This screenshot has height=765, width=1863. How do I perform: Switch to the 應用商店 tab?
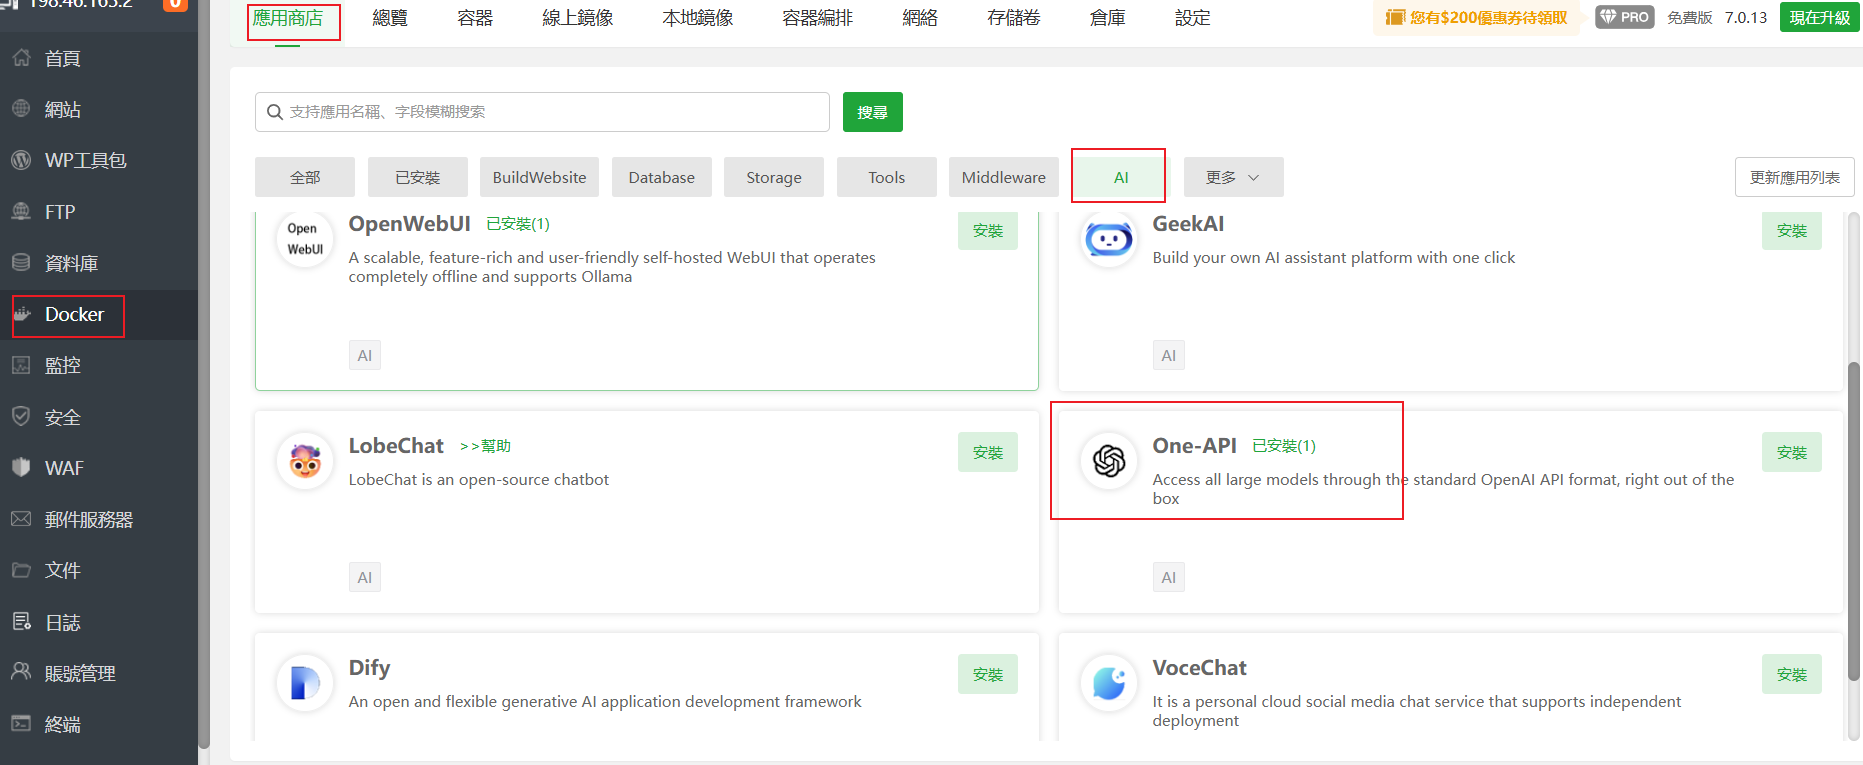point(288,18)
